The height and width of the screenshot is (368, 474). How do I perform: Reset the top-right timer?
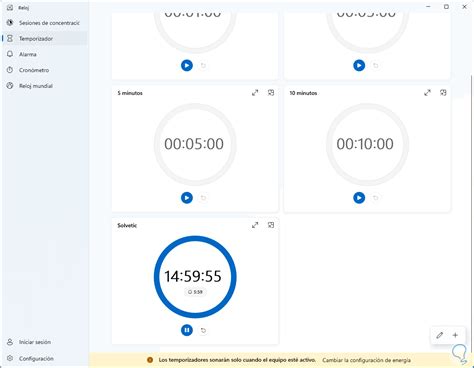[x=376, y=65]
